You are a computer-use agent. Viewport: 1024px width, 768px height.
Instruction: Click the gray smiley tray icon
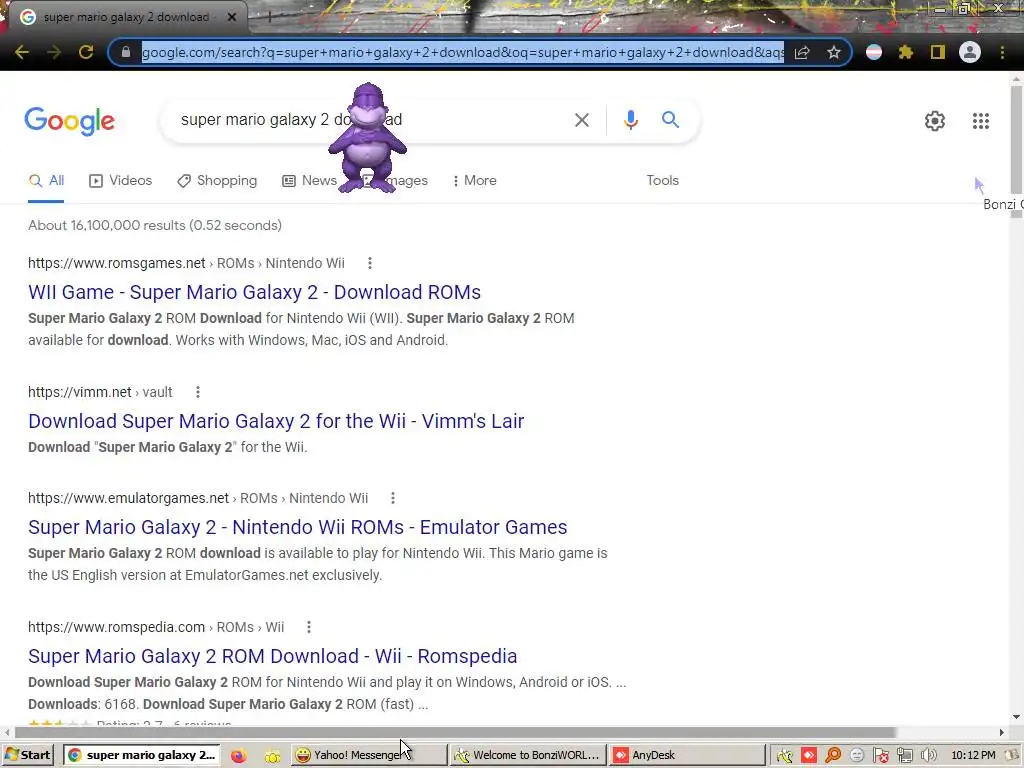point(857,756)
